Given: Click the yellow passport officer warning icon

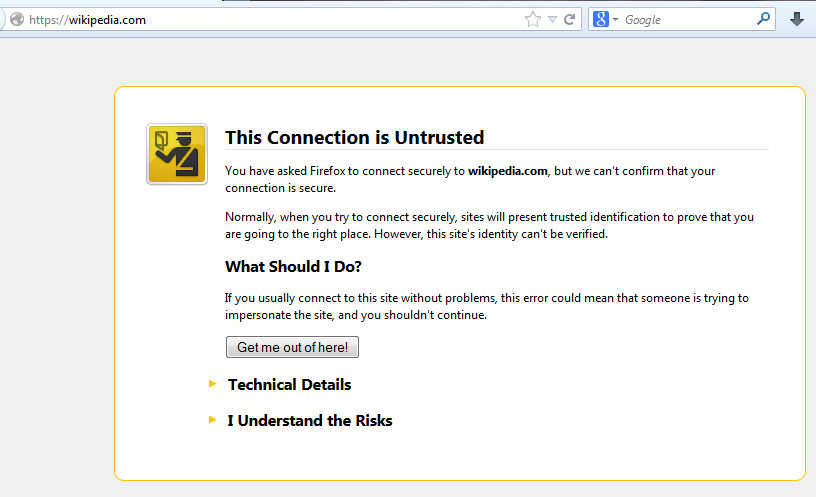Looking at the screenshot, I should (177, 154).
